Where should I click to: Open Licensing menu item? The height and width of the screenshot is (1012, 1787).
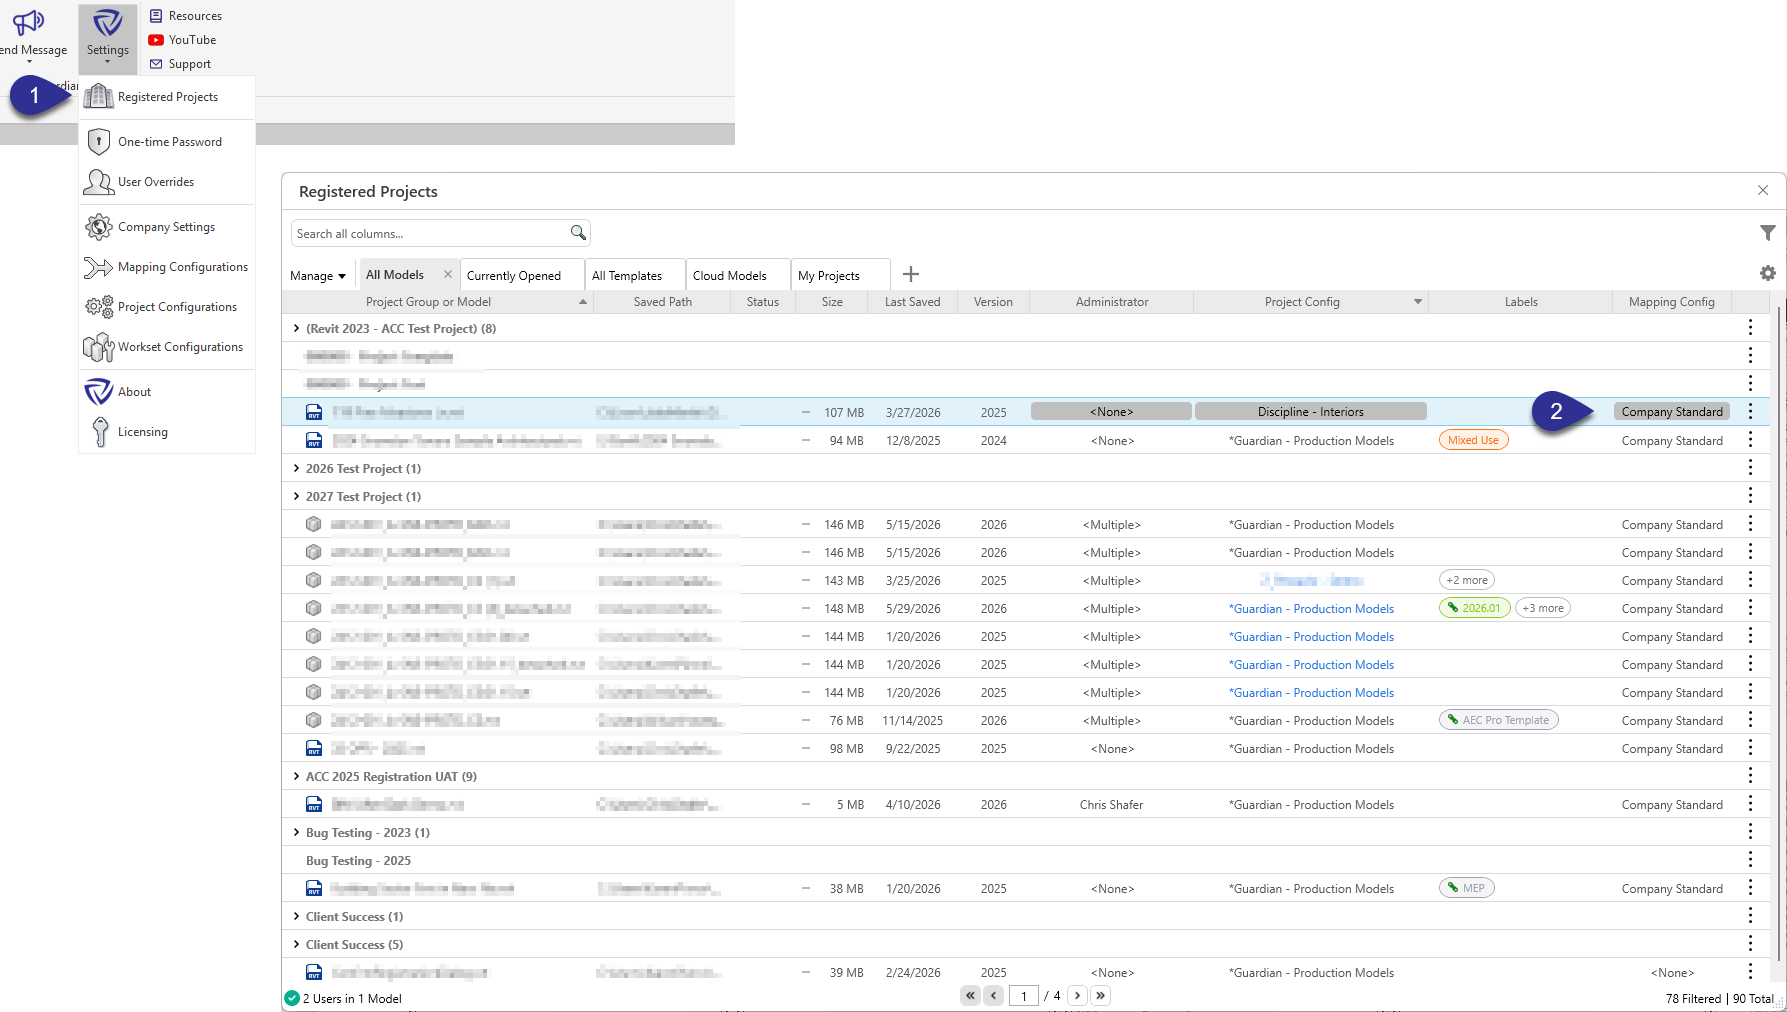167,432
